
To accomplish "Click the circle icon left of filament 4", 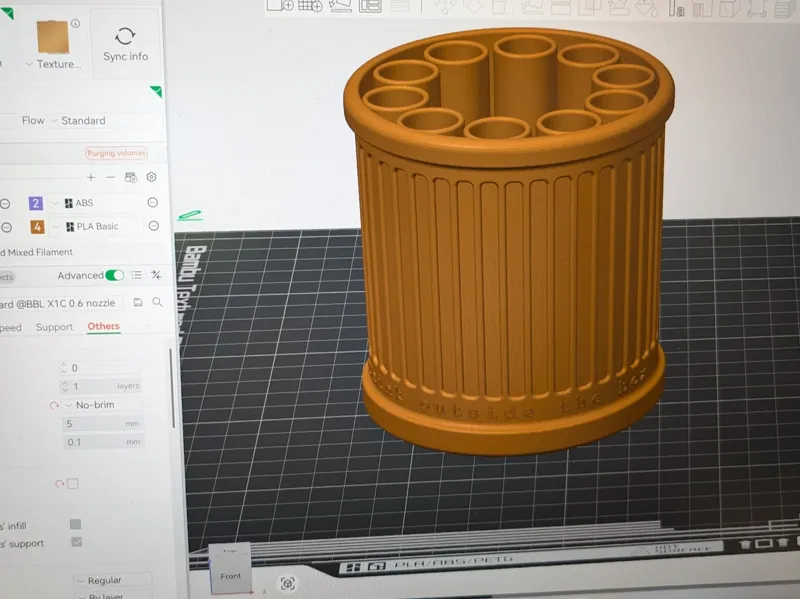I will (x=7, y=227).
